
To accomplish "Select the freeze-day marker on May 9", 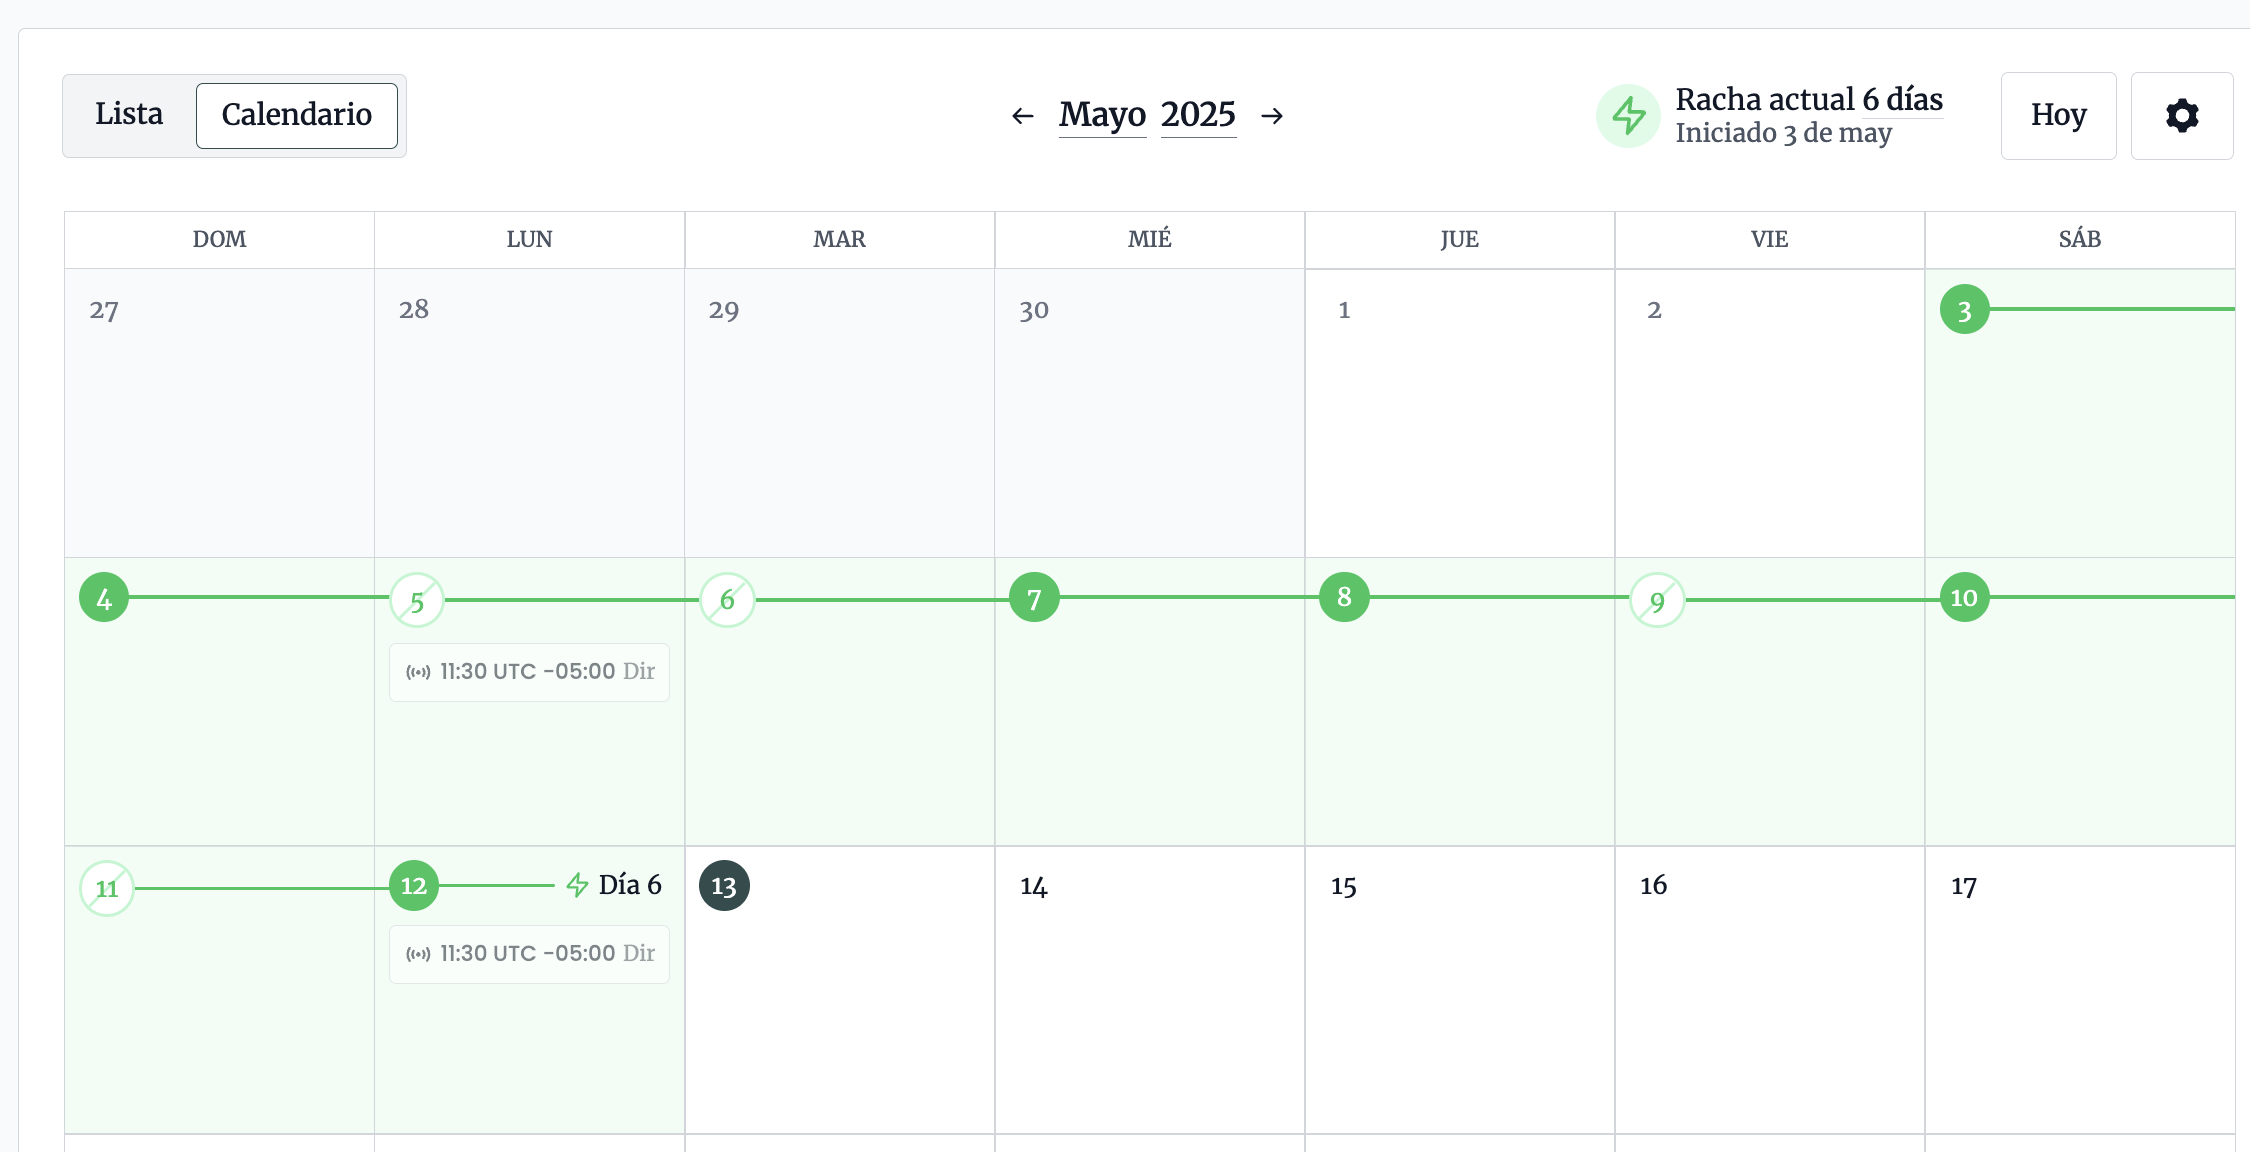I will pos(1657,600).
